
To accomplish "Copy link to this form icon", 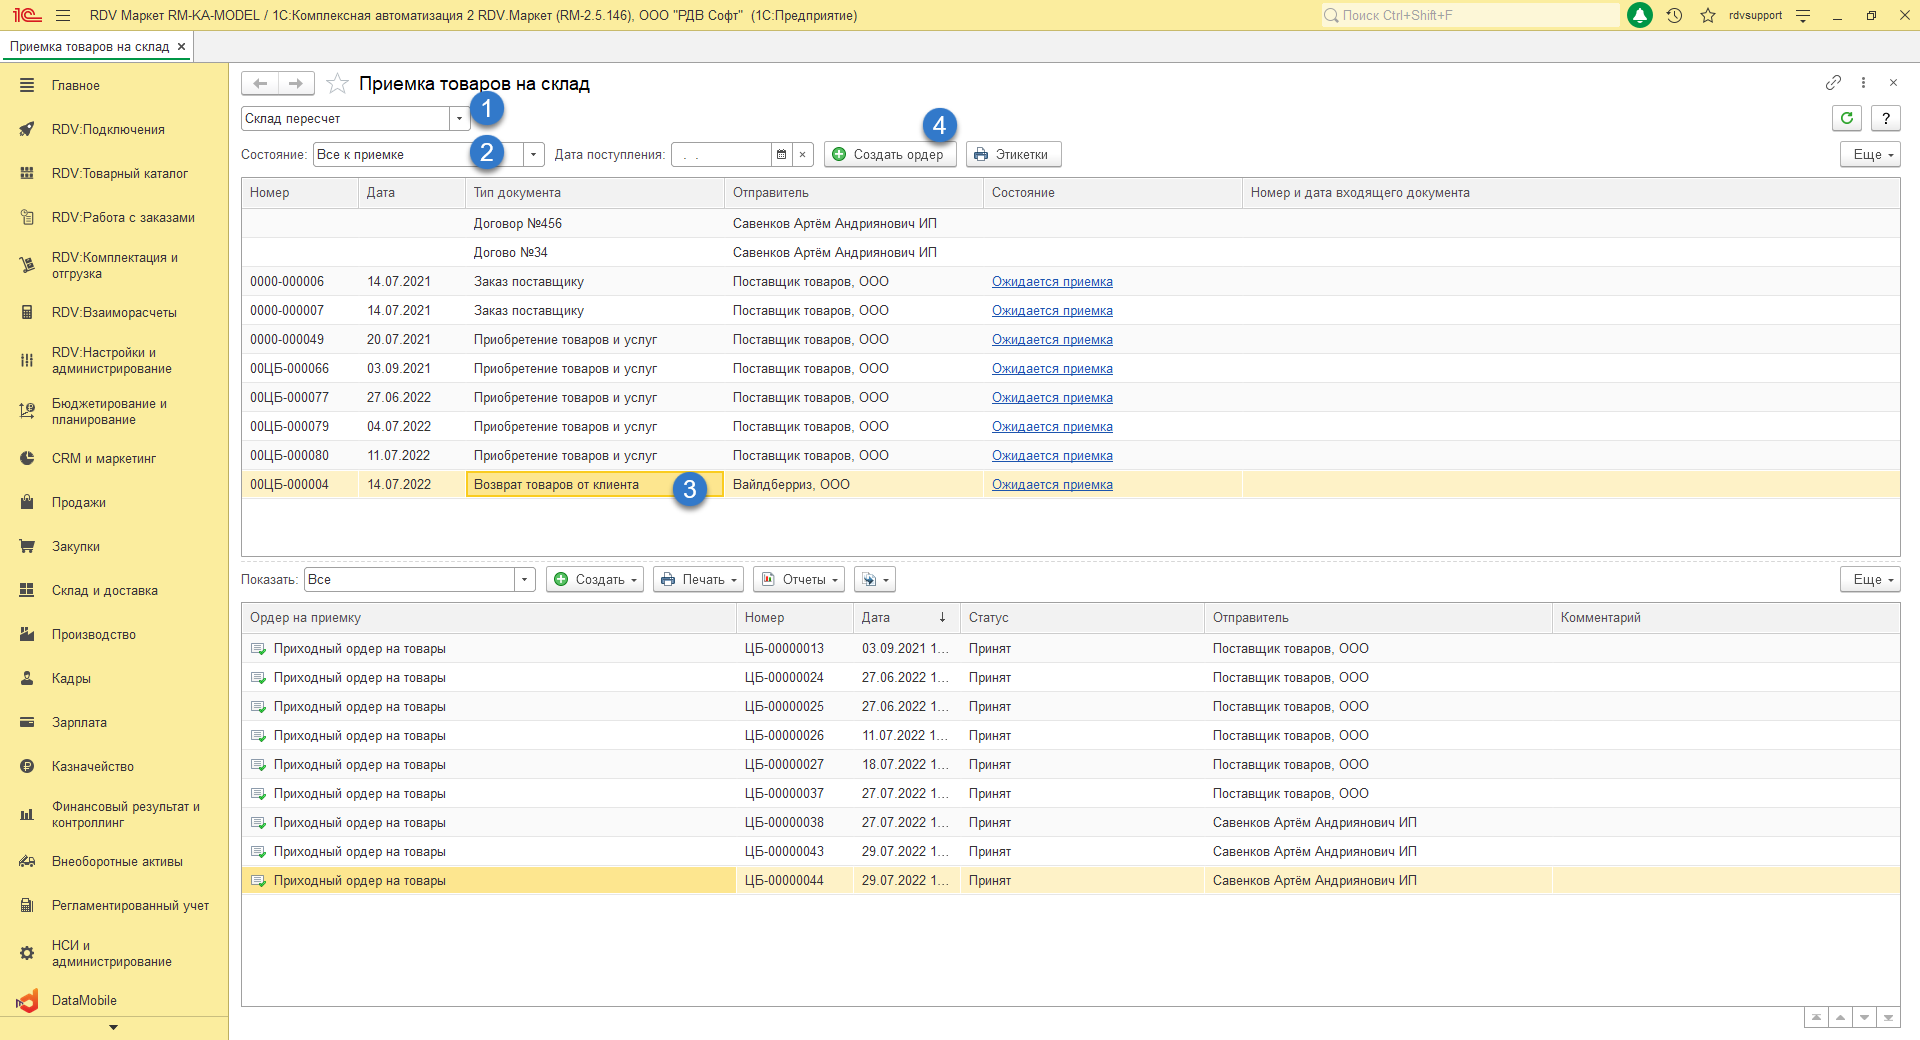I will pyautogui.click(x=1832, y=83).
